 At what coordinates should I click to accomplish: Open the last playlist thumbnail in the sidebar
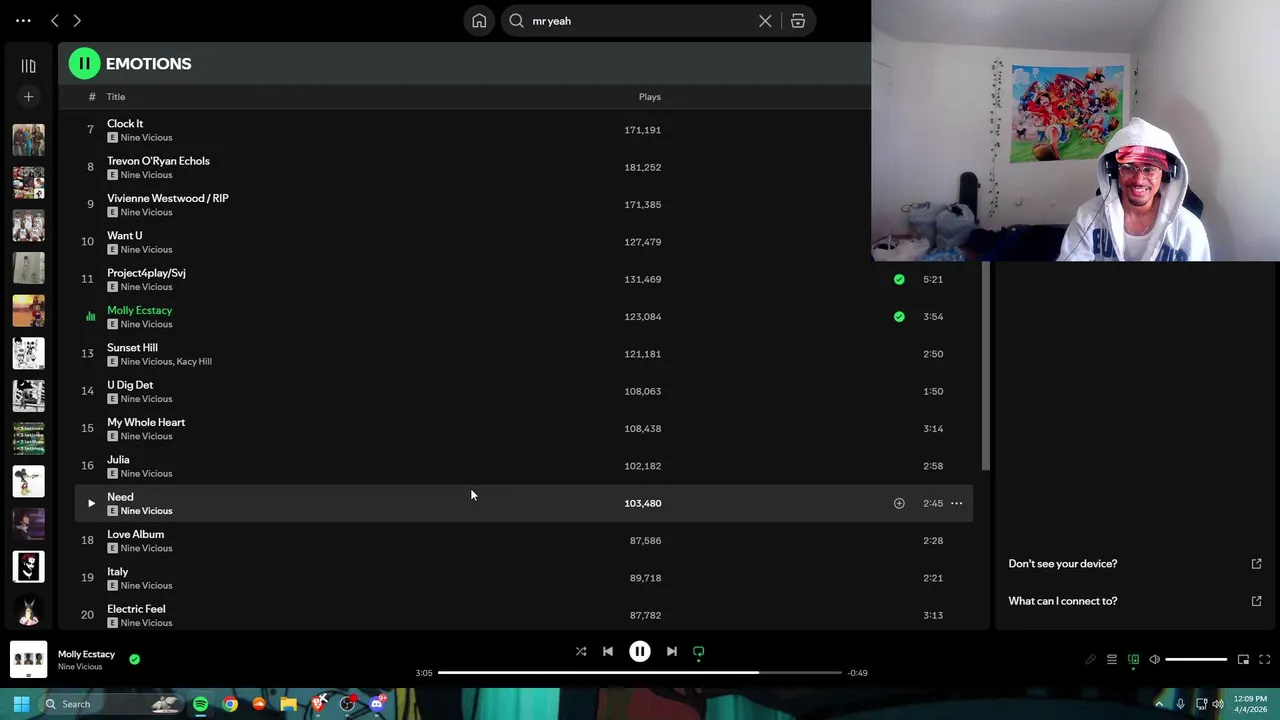[x=28, y=609]
